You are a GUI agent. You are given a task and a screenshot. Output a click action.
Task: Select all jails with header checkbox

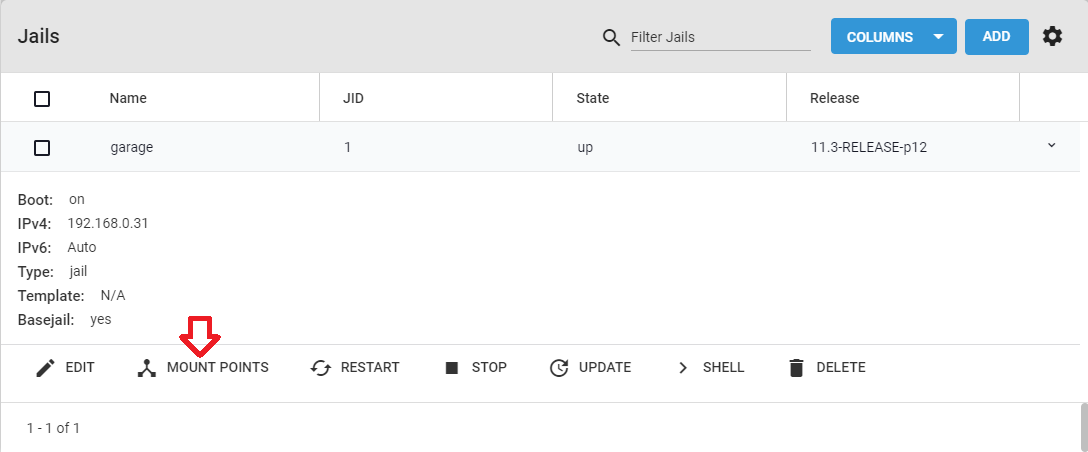(42, 99)
